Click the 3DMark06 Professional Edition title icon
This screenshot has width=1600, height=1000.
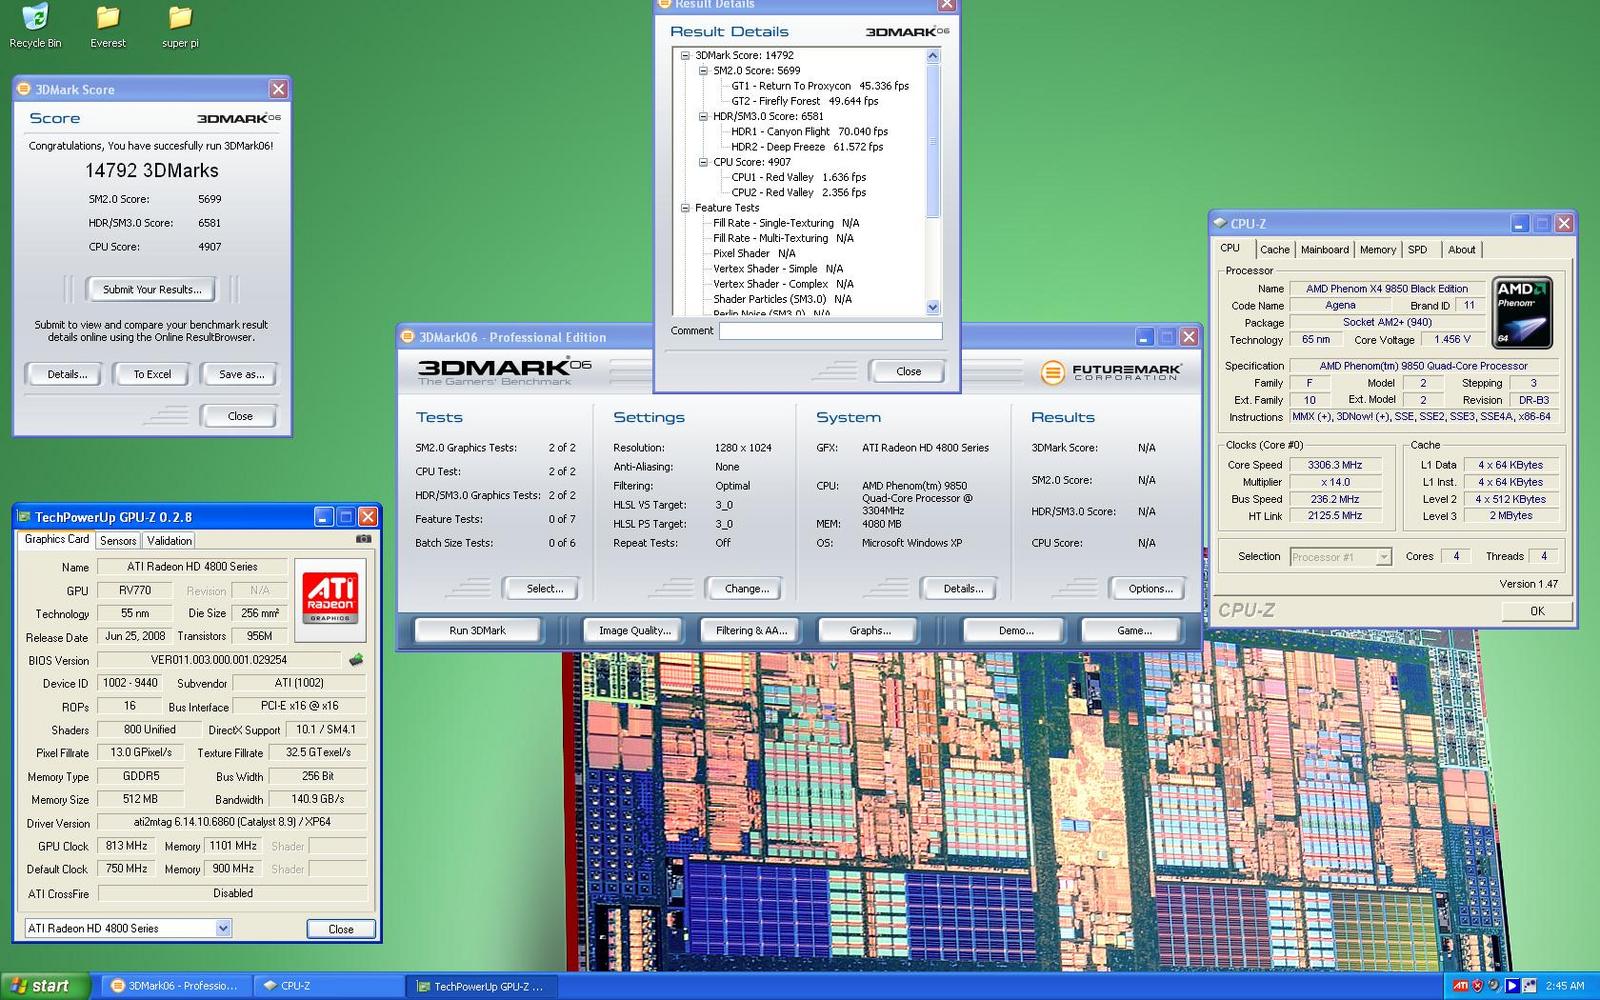(408, 337)
